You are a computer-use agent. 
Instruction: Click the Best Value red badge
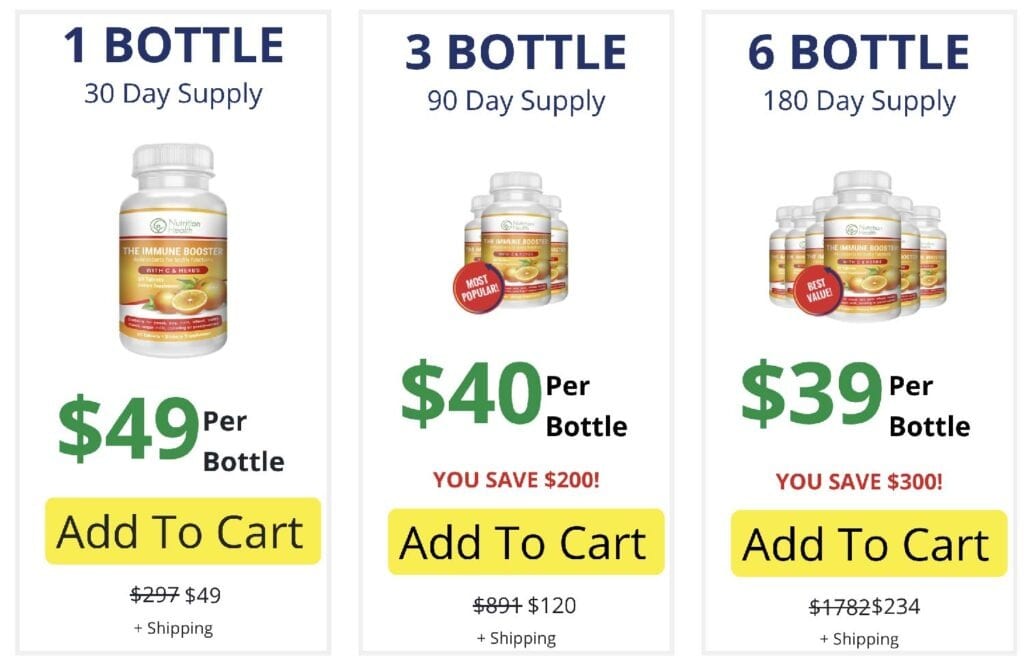click(x=819, y=289)
